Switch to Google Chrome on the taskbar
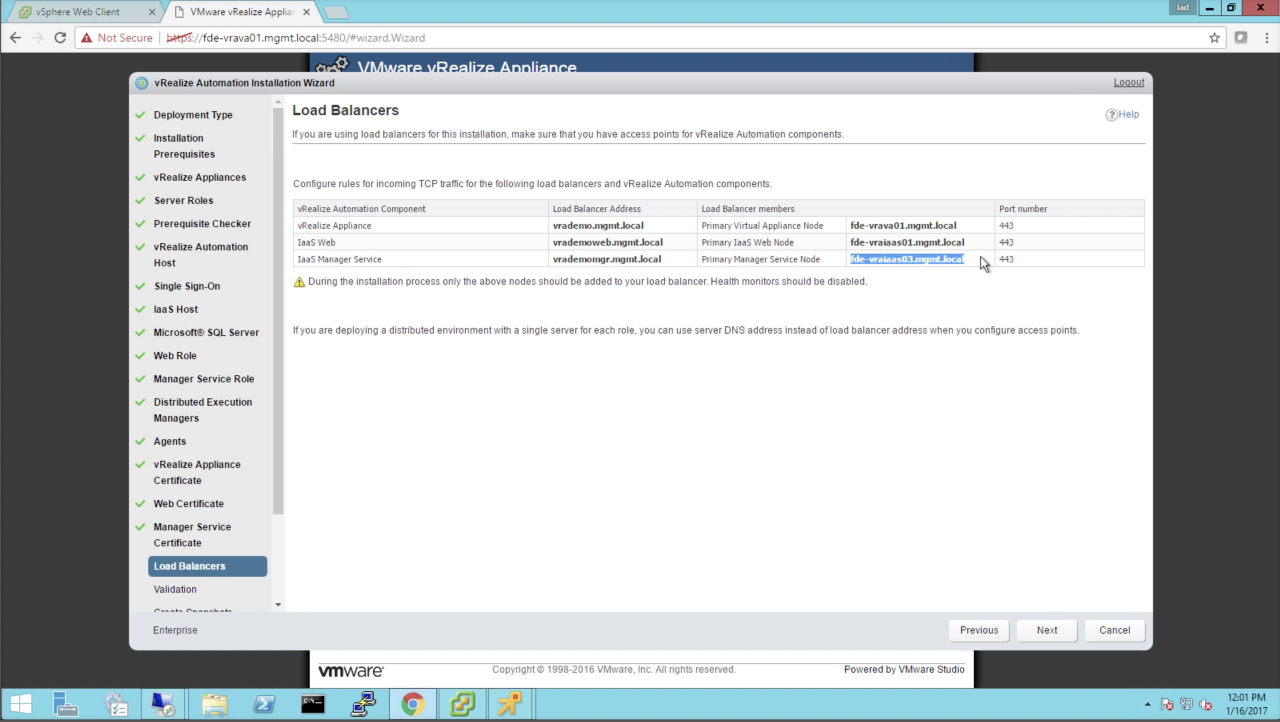 point(412,704)
